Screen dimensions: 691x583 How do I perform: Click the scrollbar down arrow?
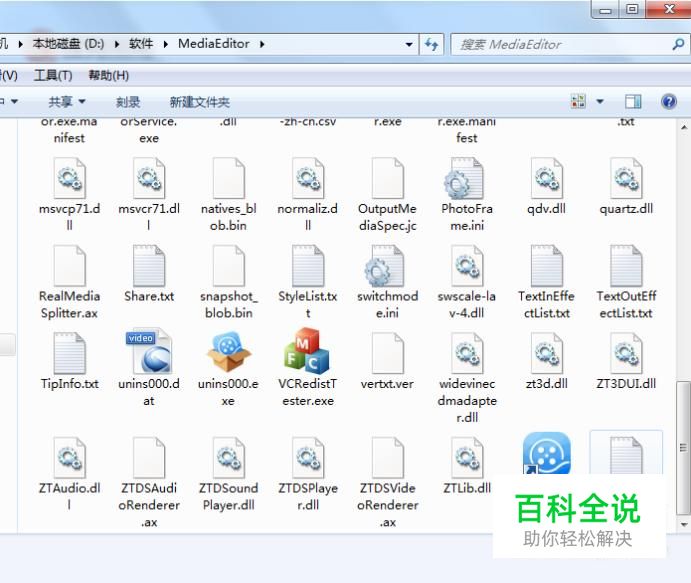pos(684,525)
